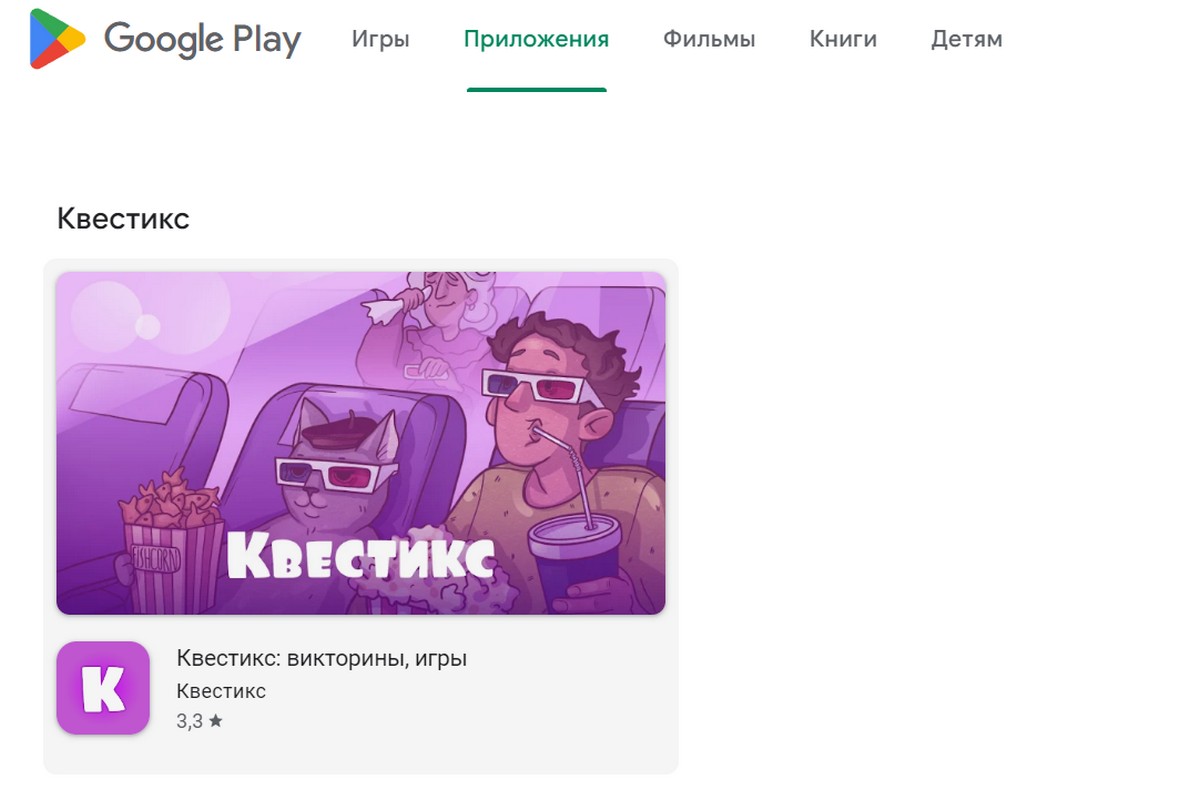Click the large Квестикс lettering in the banner
The image size is (1200, 800).
[x=360, y=556]
